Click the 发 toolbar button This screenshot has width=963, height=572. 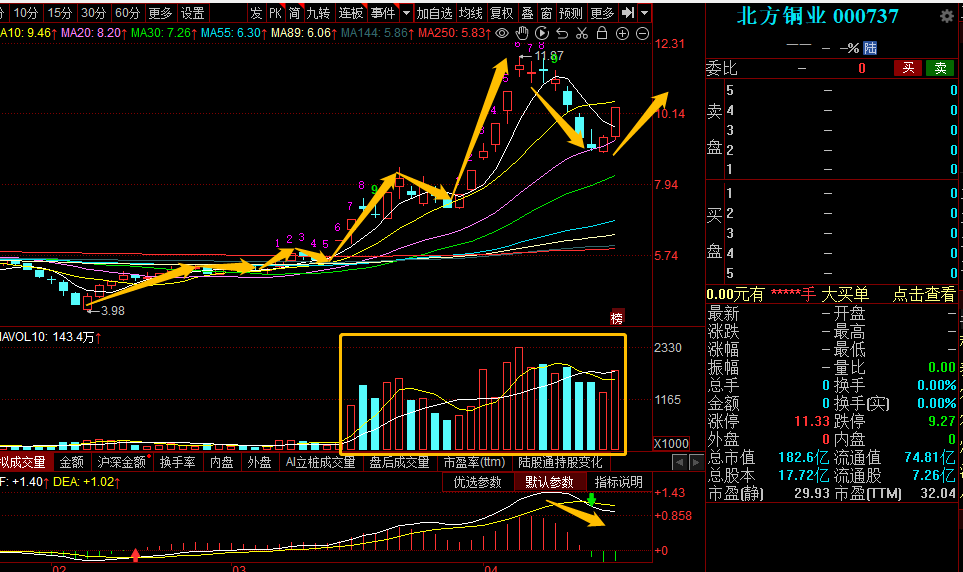coord(256,12)
